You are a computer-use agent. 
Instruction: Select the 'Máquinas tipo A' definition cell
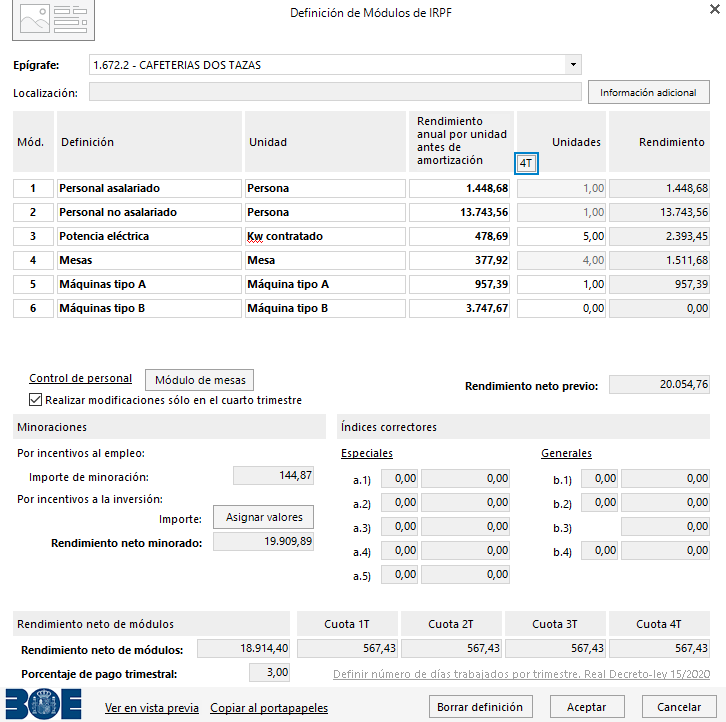149,284
